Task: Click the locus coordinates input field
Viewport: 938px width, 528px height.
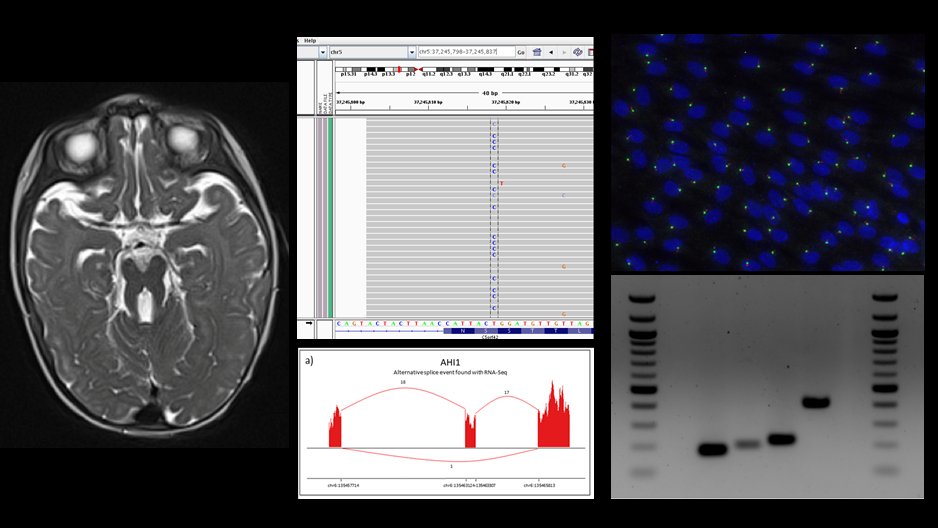Action: coord(466,52)
